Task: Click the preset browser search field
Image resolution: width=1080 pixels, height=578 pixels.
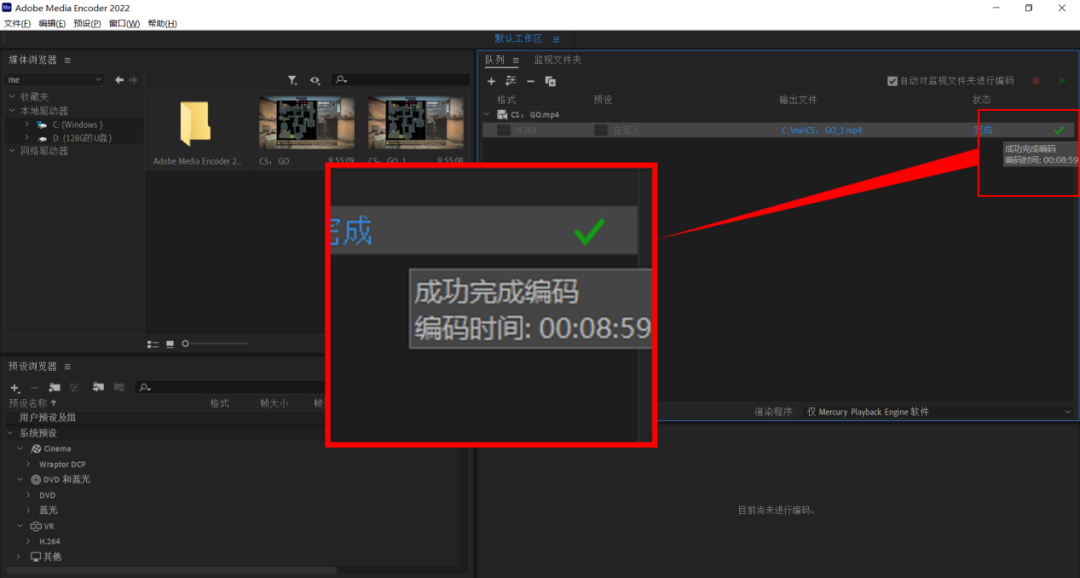Action: pyautogui.click(x=231, y=388)
